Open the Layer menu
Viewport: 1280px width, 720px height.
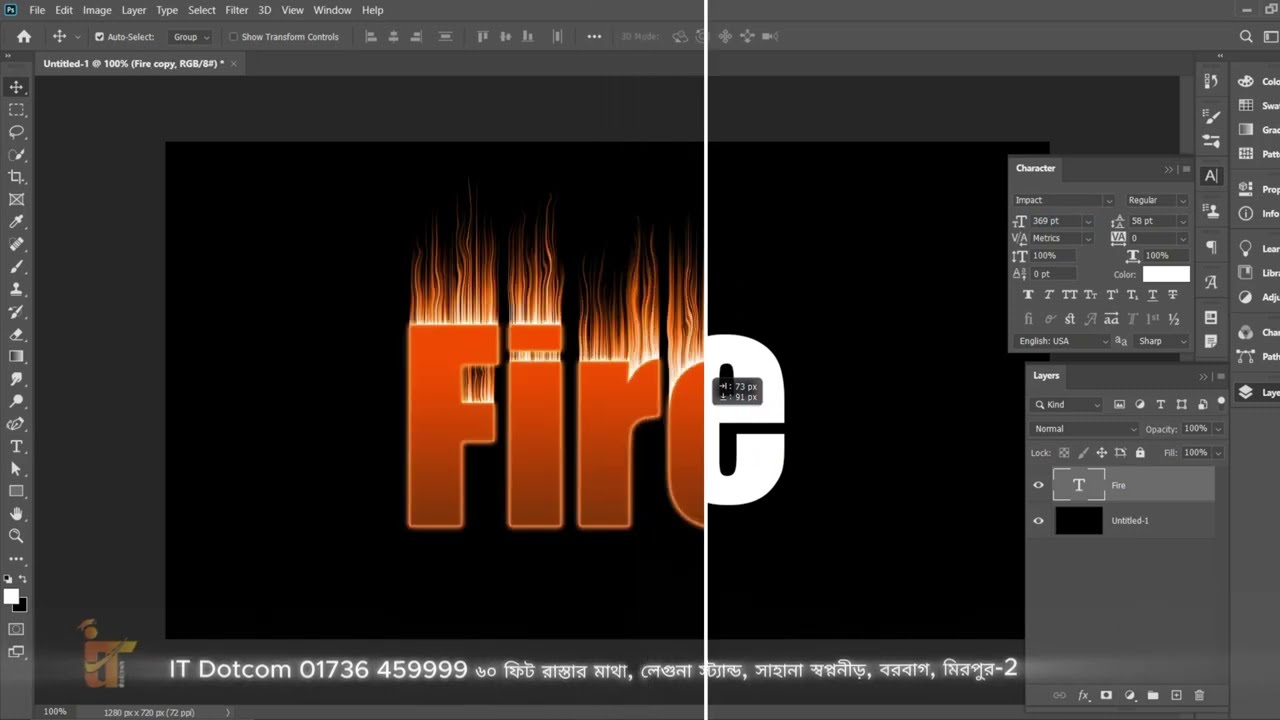pos(134,10)
